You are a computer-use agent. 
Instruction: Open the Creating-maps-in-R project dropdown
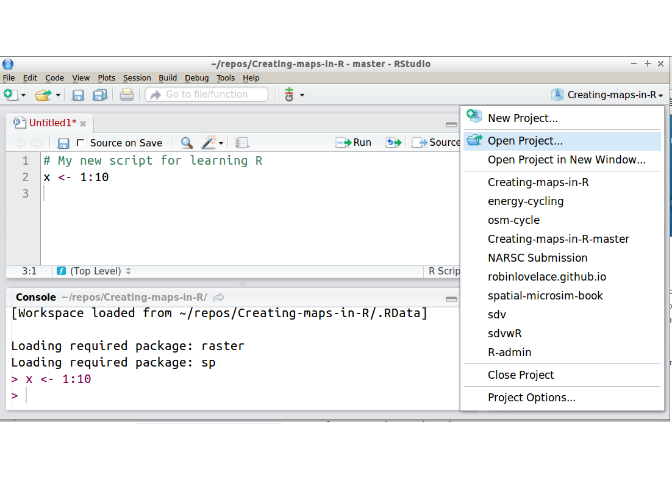click(x=608, y=95)
